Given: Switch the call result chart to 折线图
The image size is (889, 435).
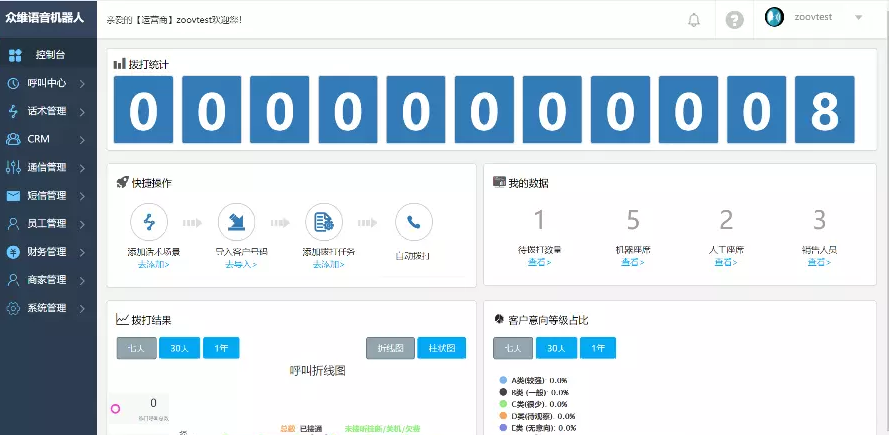Looking at the screenshot, I should (390, 348).
